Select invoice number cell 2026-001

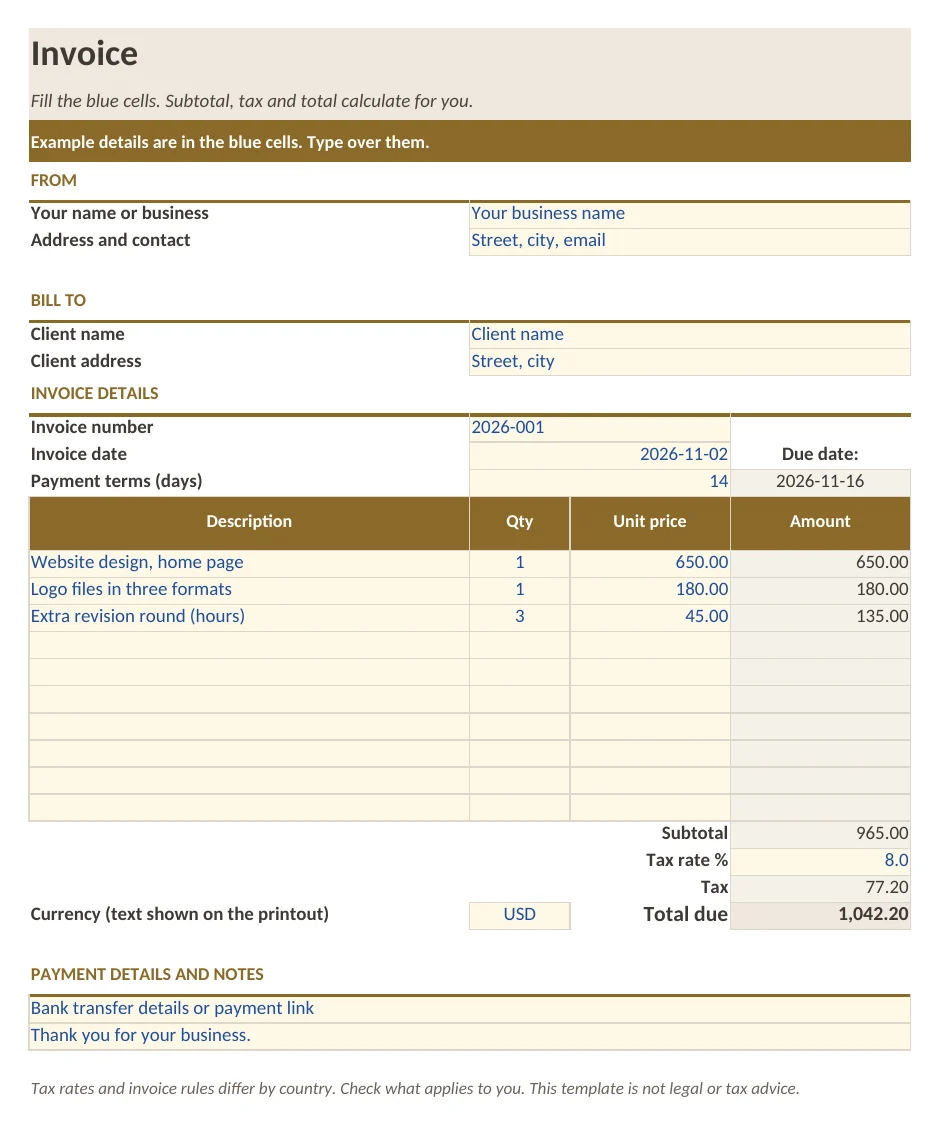pos(600,428)
